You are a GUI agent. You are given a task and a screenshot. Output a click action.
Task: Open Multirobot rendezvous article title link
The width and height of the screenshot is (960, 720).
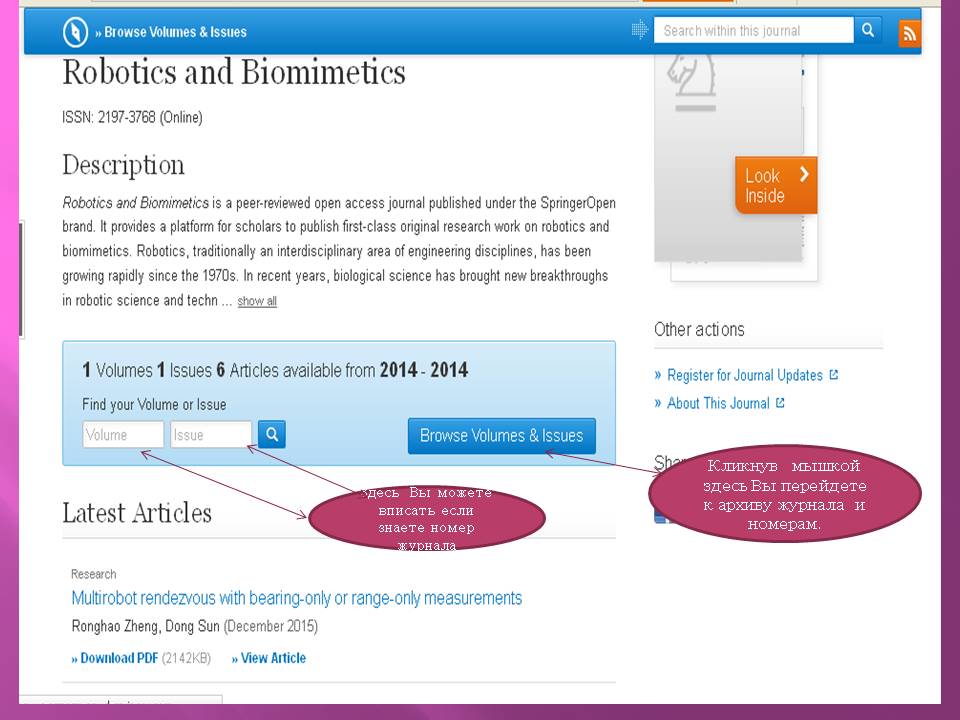pyautogui.click(x=296, y=598)
